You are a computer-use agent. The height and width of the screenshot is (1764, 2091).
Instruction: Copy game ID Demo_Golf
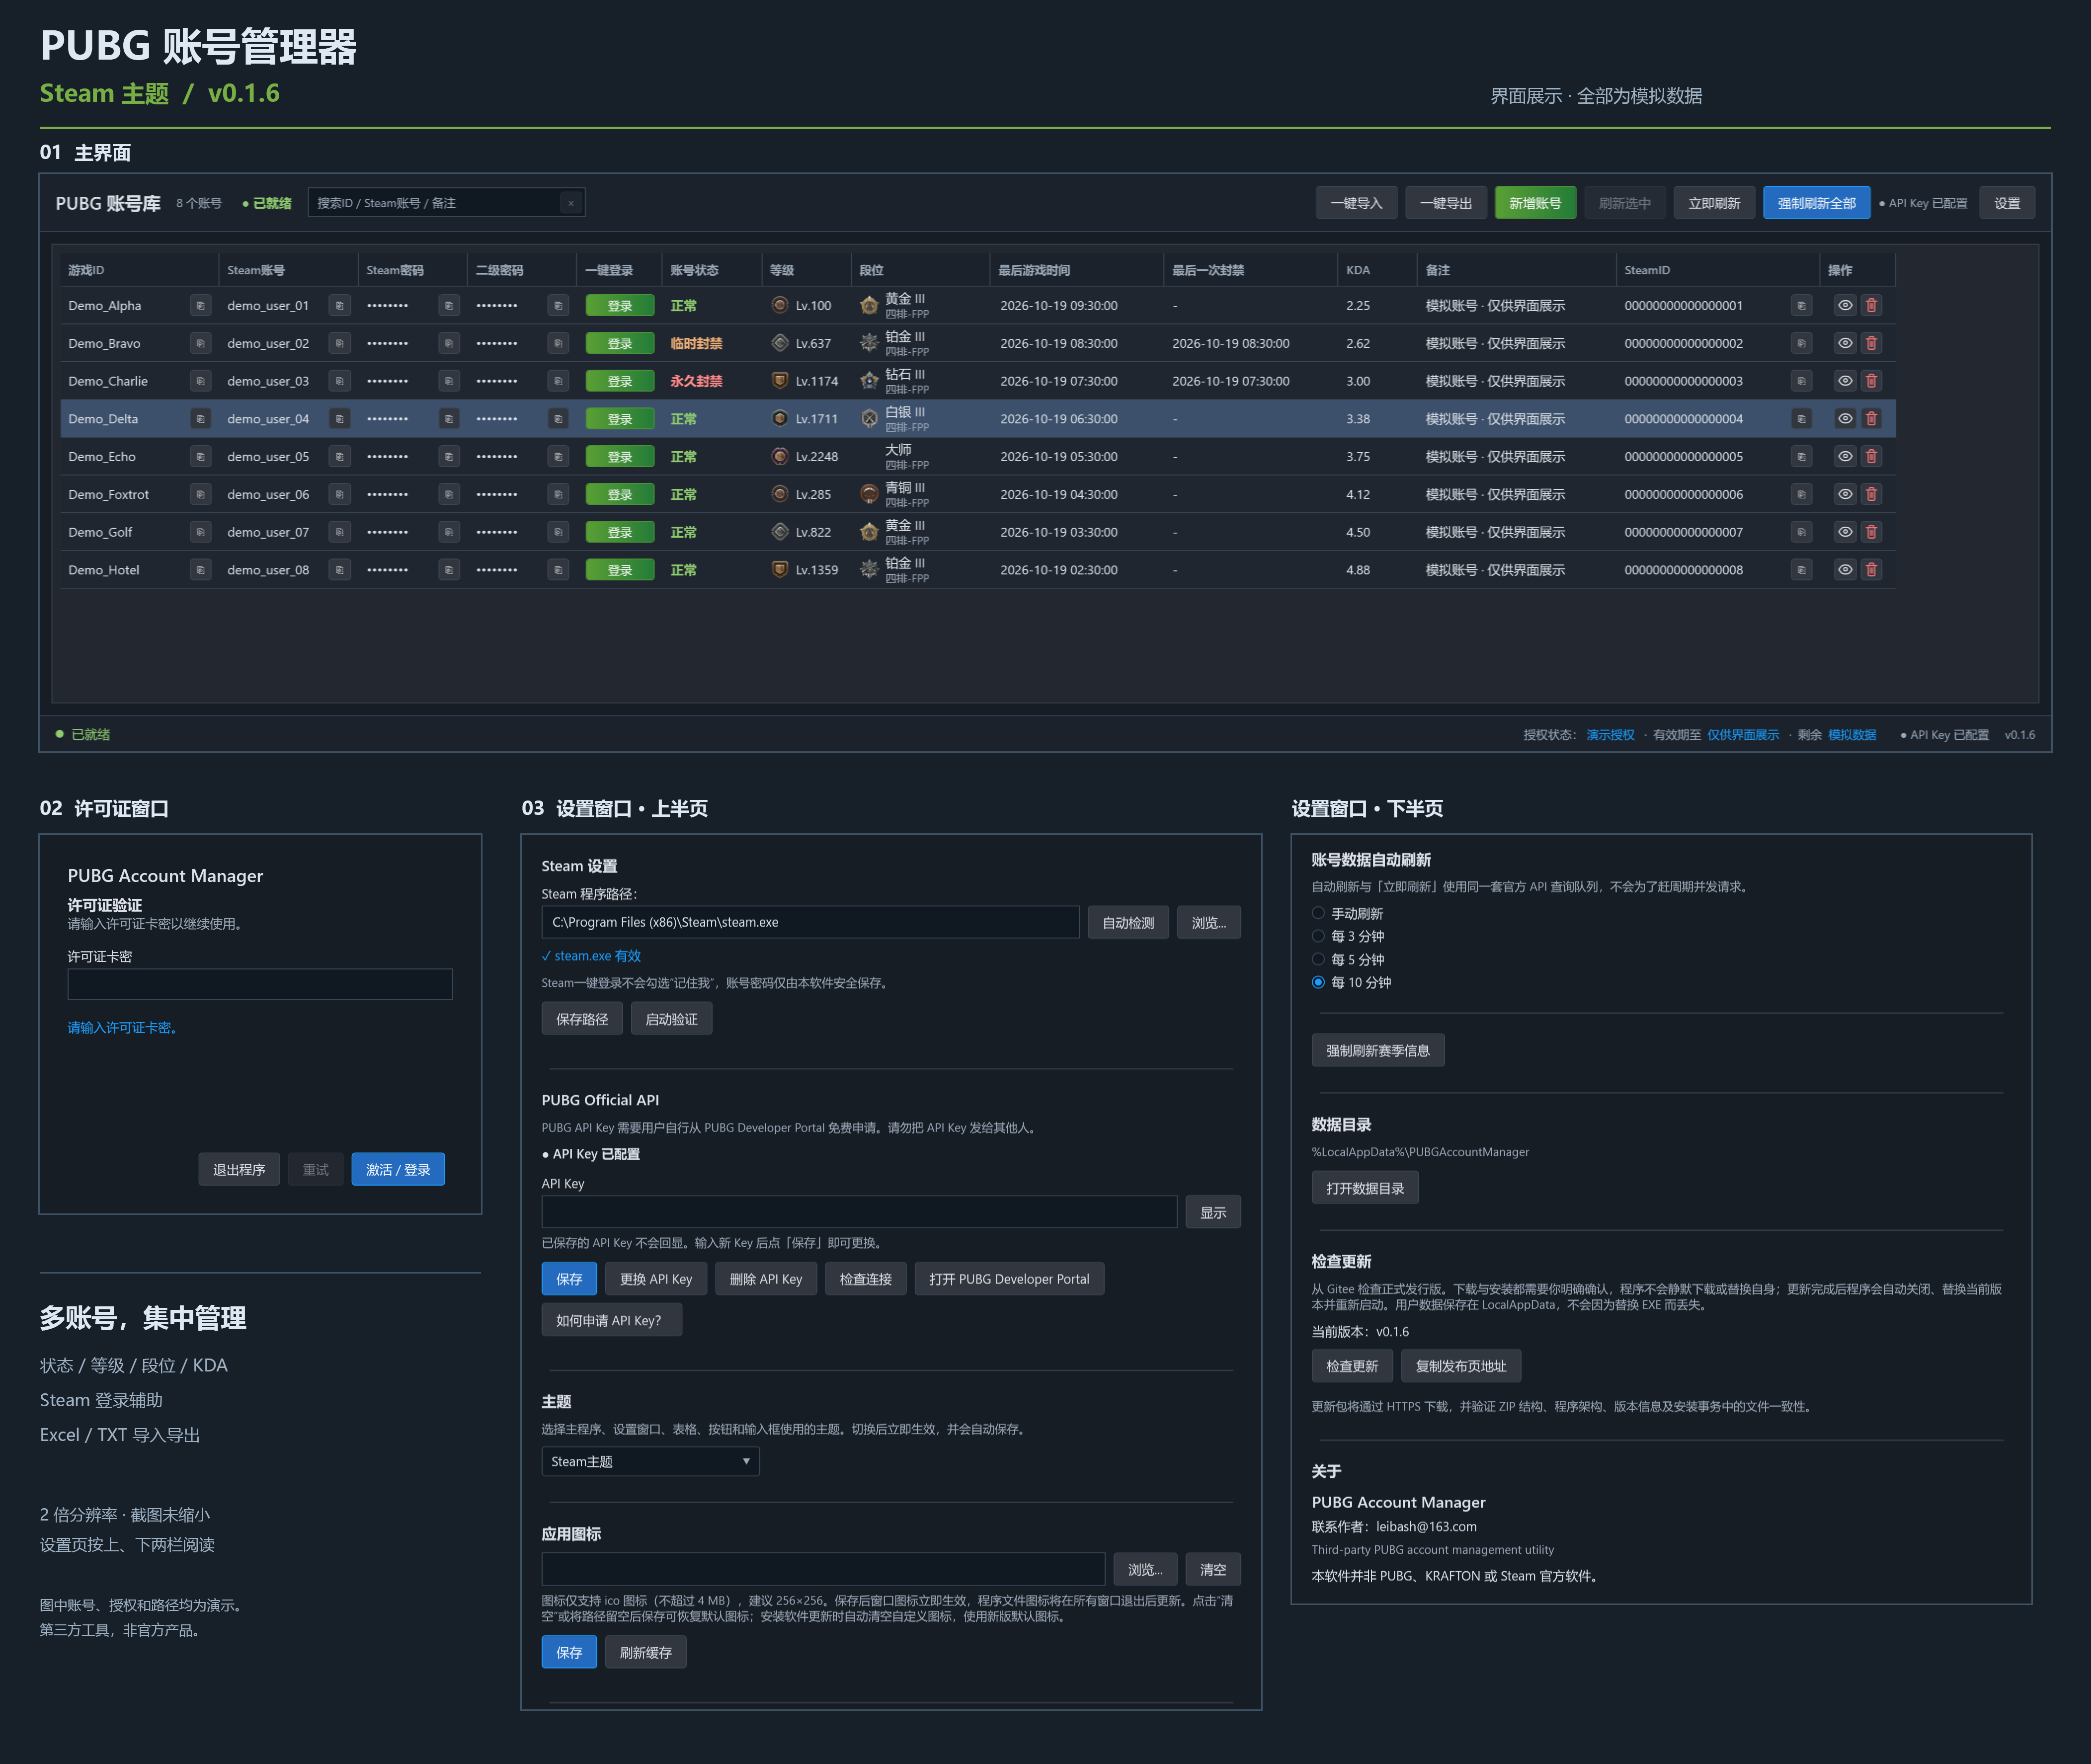pos(200,533)
